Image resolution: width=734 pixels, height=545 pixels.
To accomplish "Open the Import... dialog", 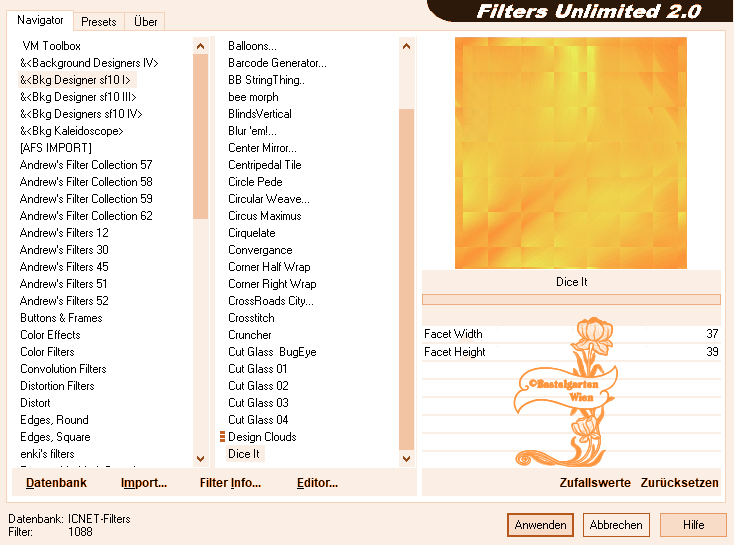I will coord(144,483).
